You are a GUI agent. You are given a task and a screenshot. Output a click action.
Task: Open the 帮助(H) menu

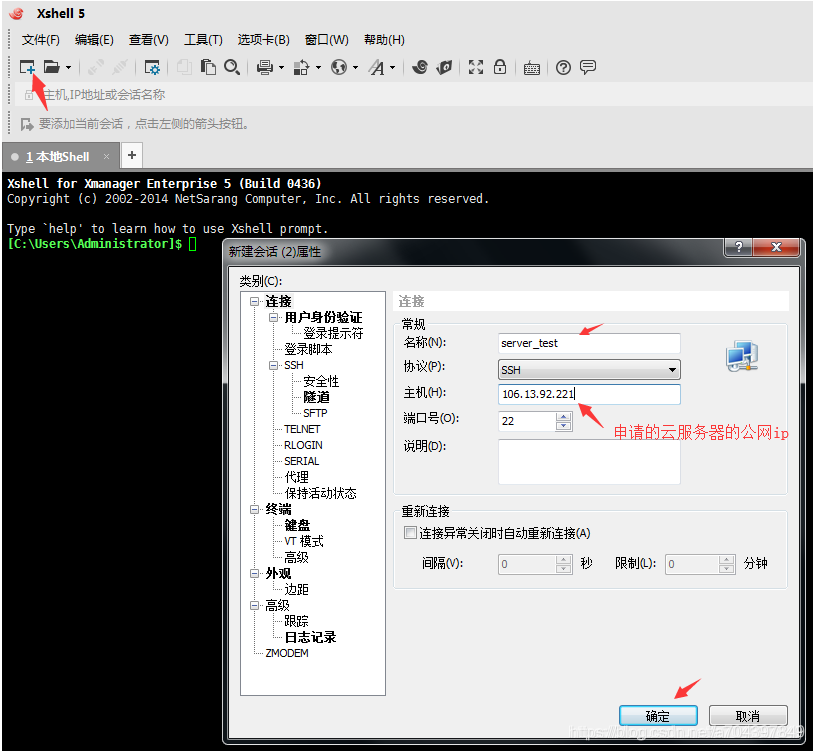pos(384,40)
